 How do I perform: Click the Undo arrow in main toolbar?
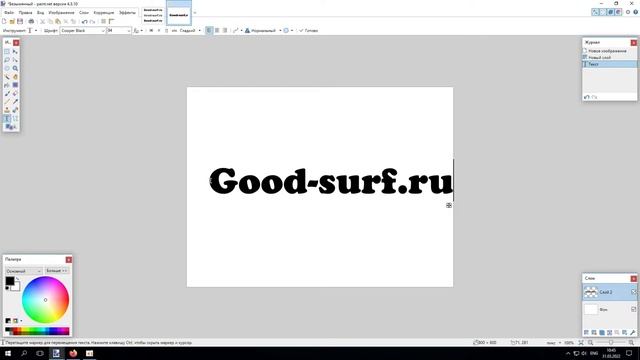(x=84, y=21)
